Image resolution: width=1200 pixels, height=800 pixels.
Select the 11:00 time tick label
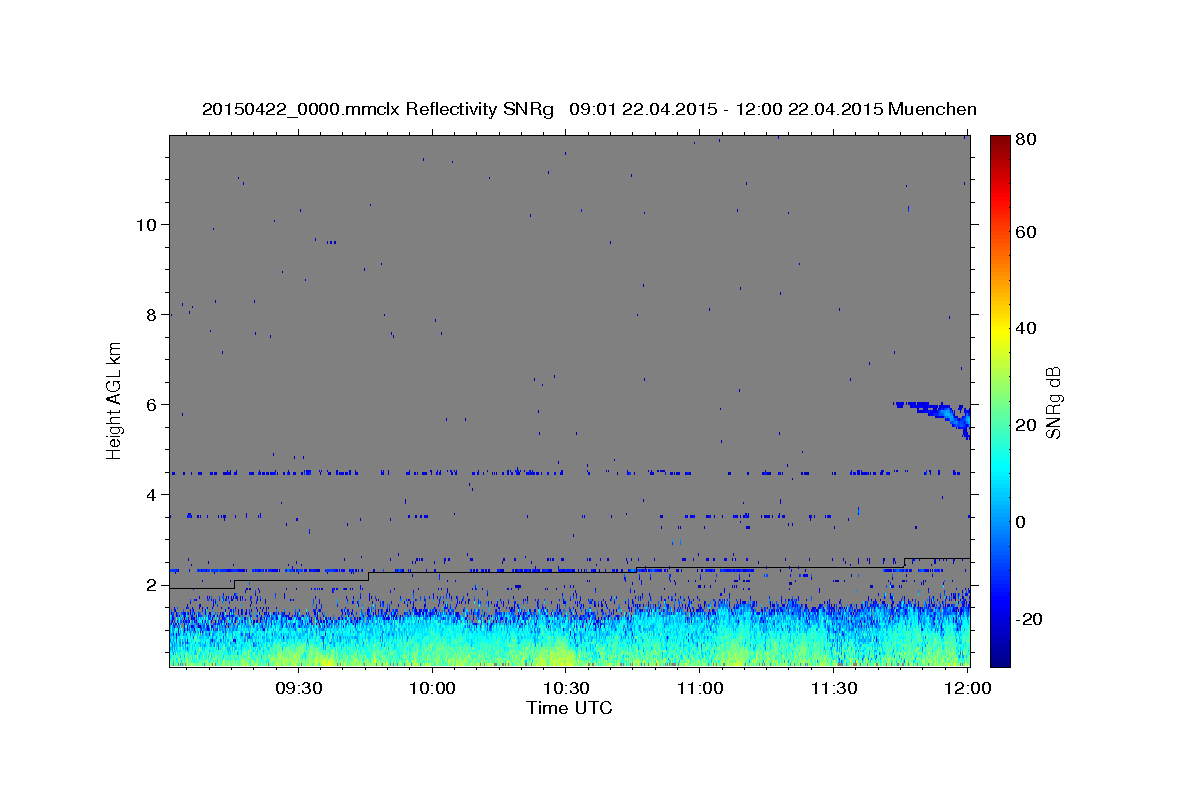coord(700,688)
